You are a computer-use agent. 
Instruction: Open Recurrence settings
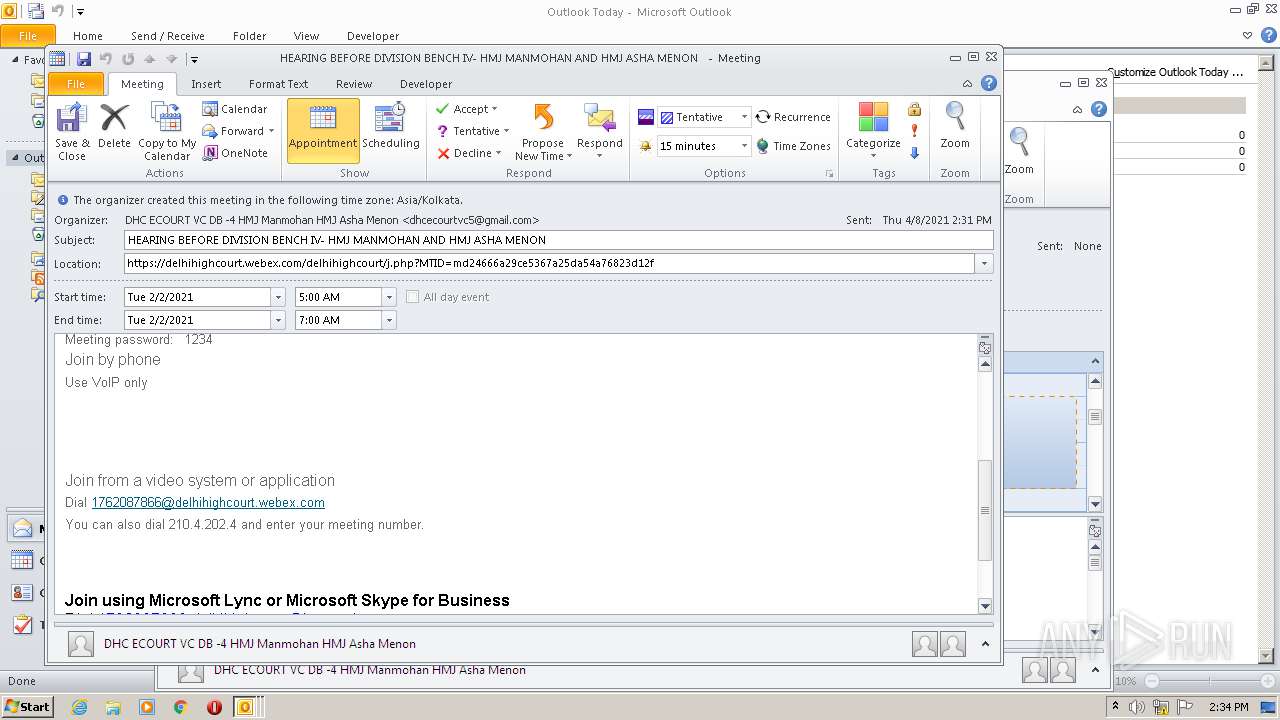pos(793,117)
